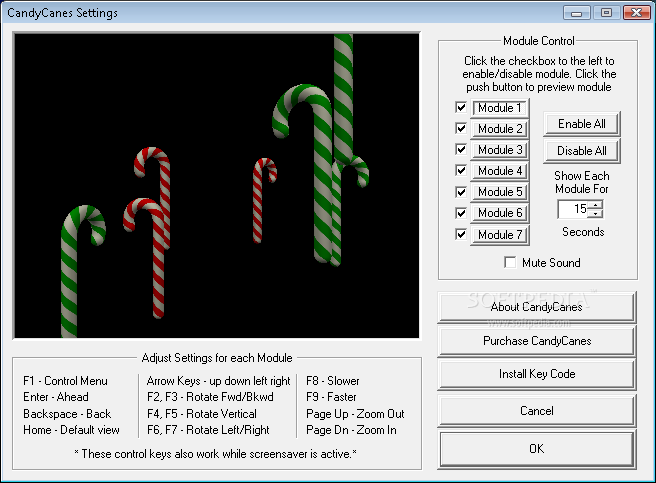Click the Enable All button
This screenshot has width=656, height=483.
point(582,124)
